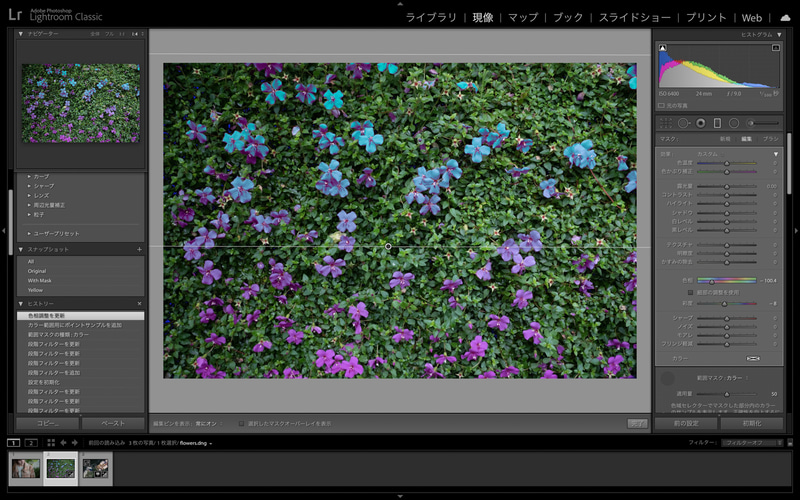Image resolution: width=800 pixels, height=500 pixels.
Task: Switch to the Web module
Action: [x=752, y=18]
